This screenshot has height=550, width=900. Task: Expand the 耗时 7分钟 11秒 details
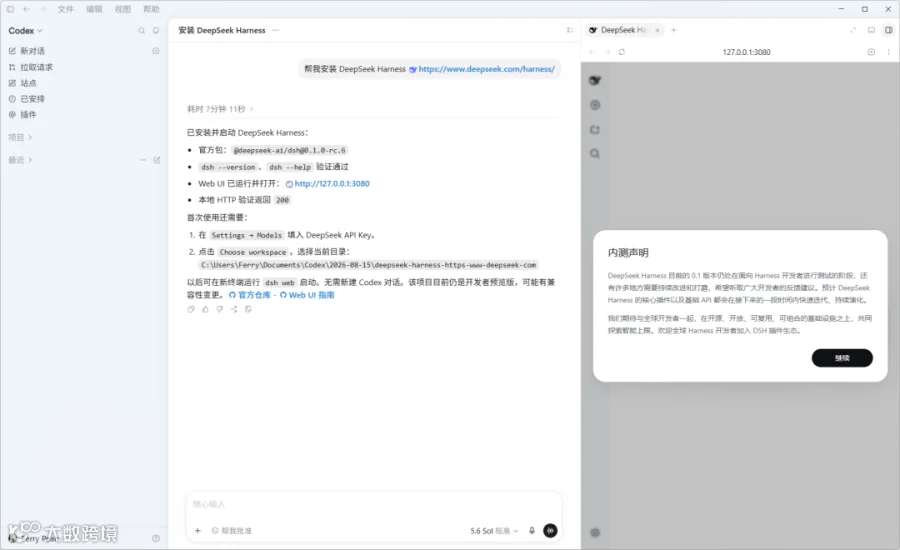[x=220, y=109]
